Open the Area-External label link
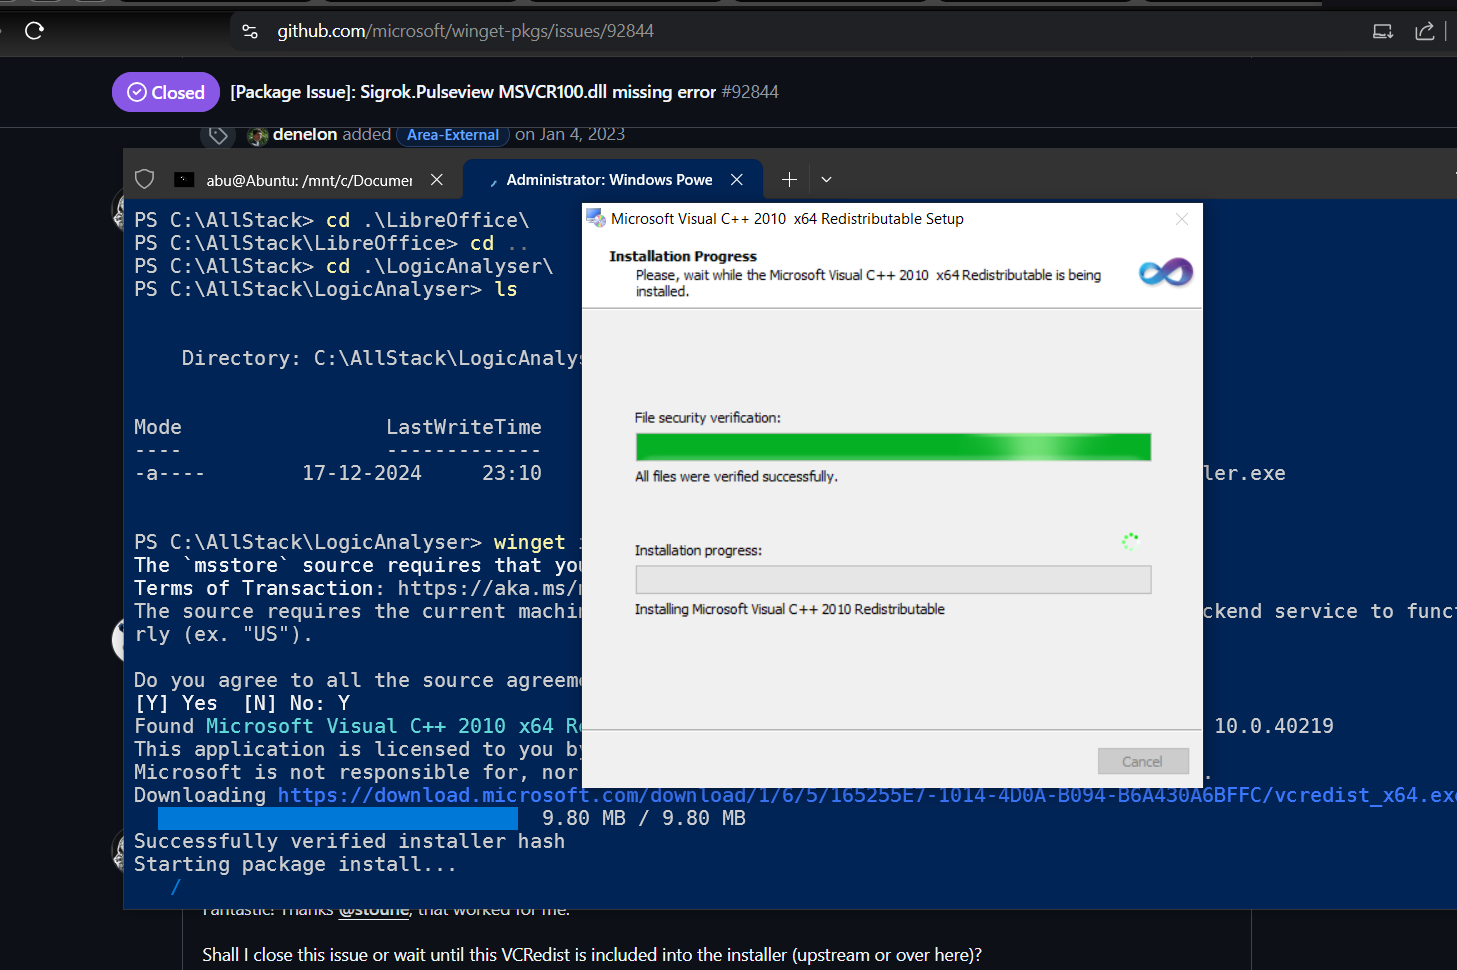The height and width of the screenshot is (970, 1457). pos(453,135)
